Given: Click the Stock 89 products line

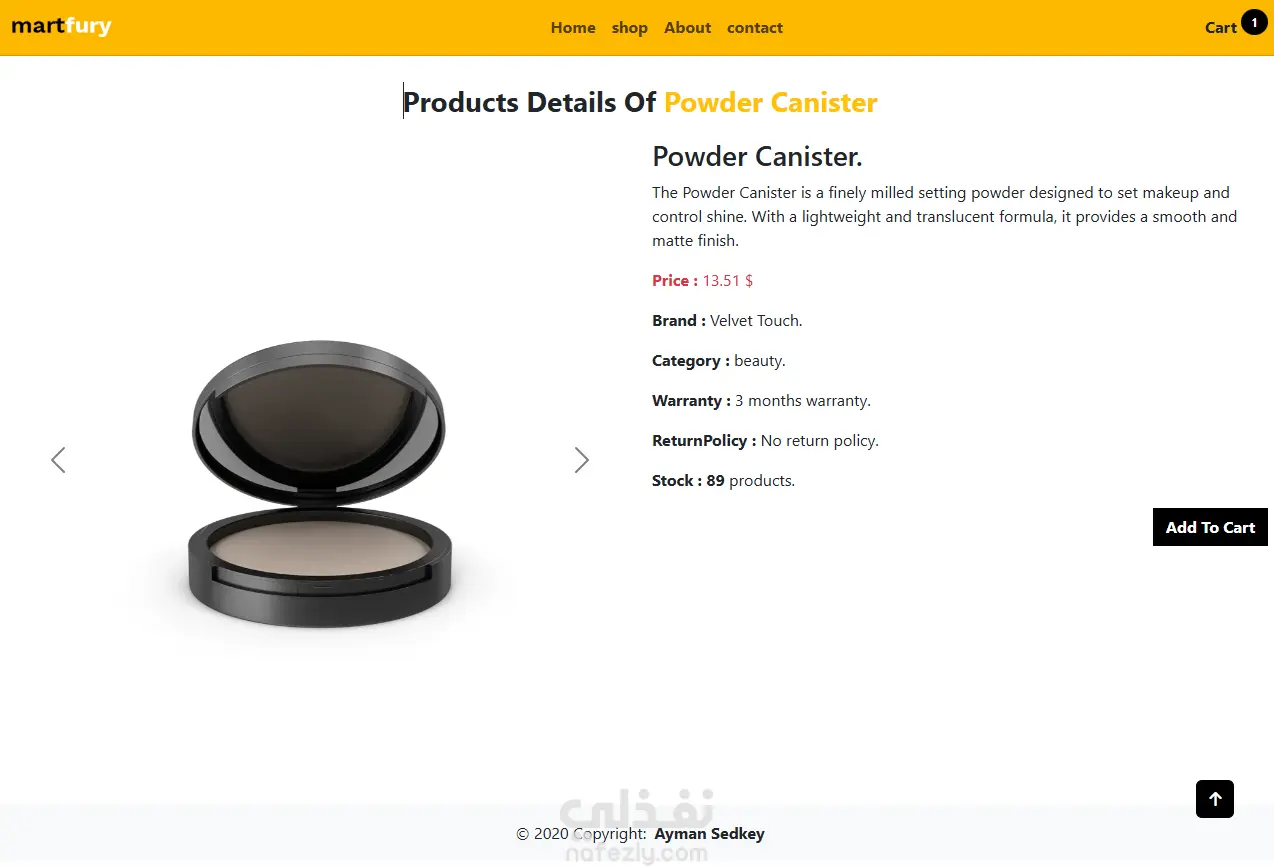Looking at the screenshot, I should point(723,481).
